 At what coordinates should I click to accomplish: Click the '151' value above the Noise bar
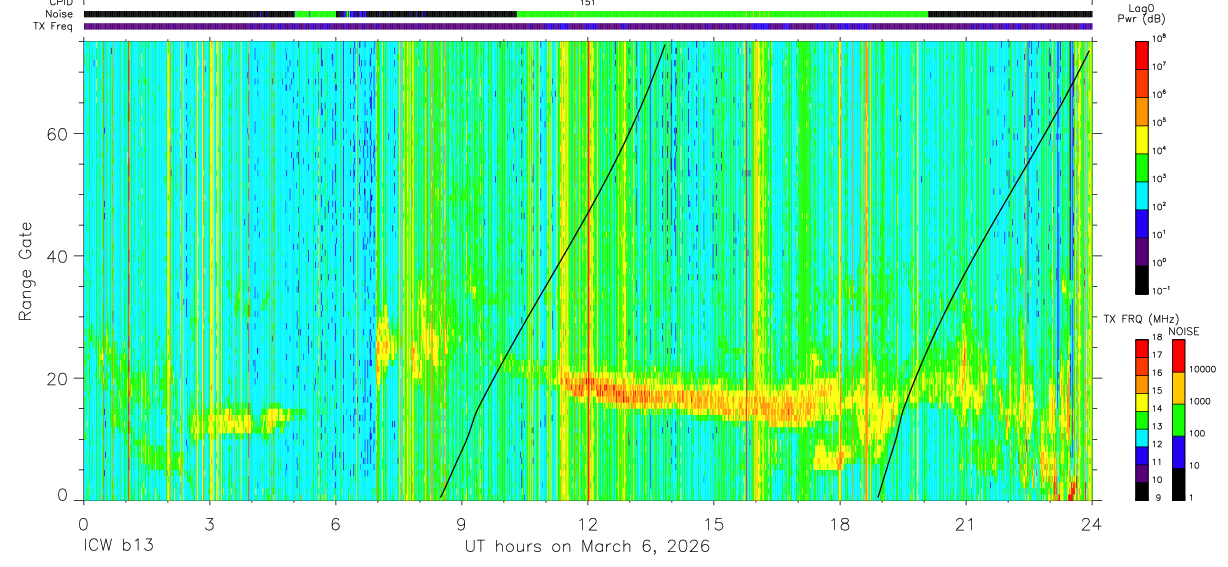click(587, 3)
